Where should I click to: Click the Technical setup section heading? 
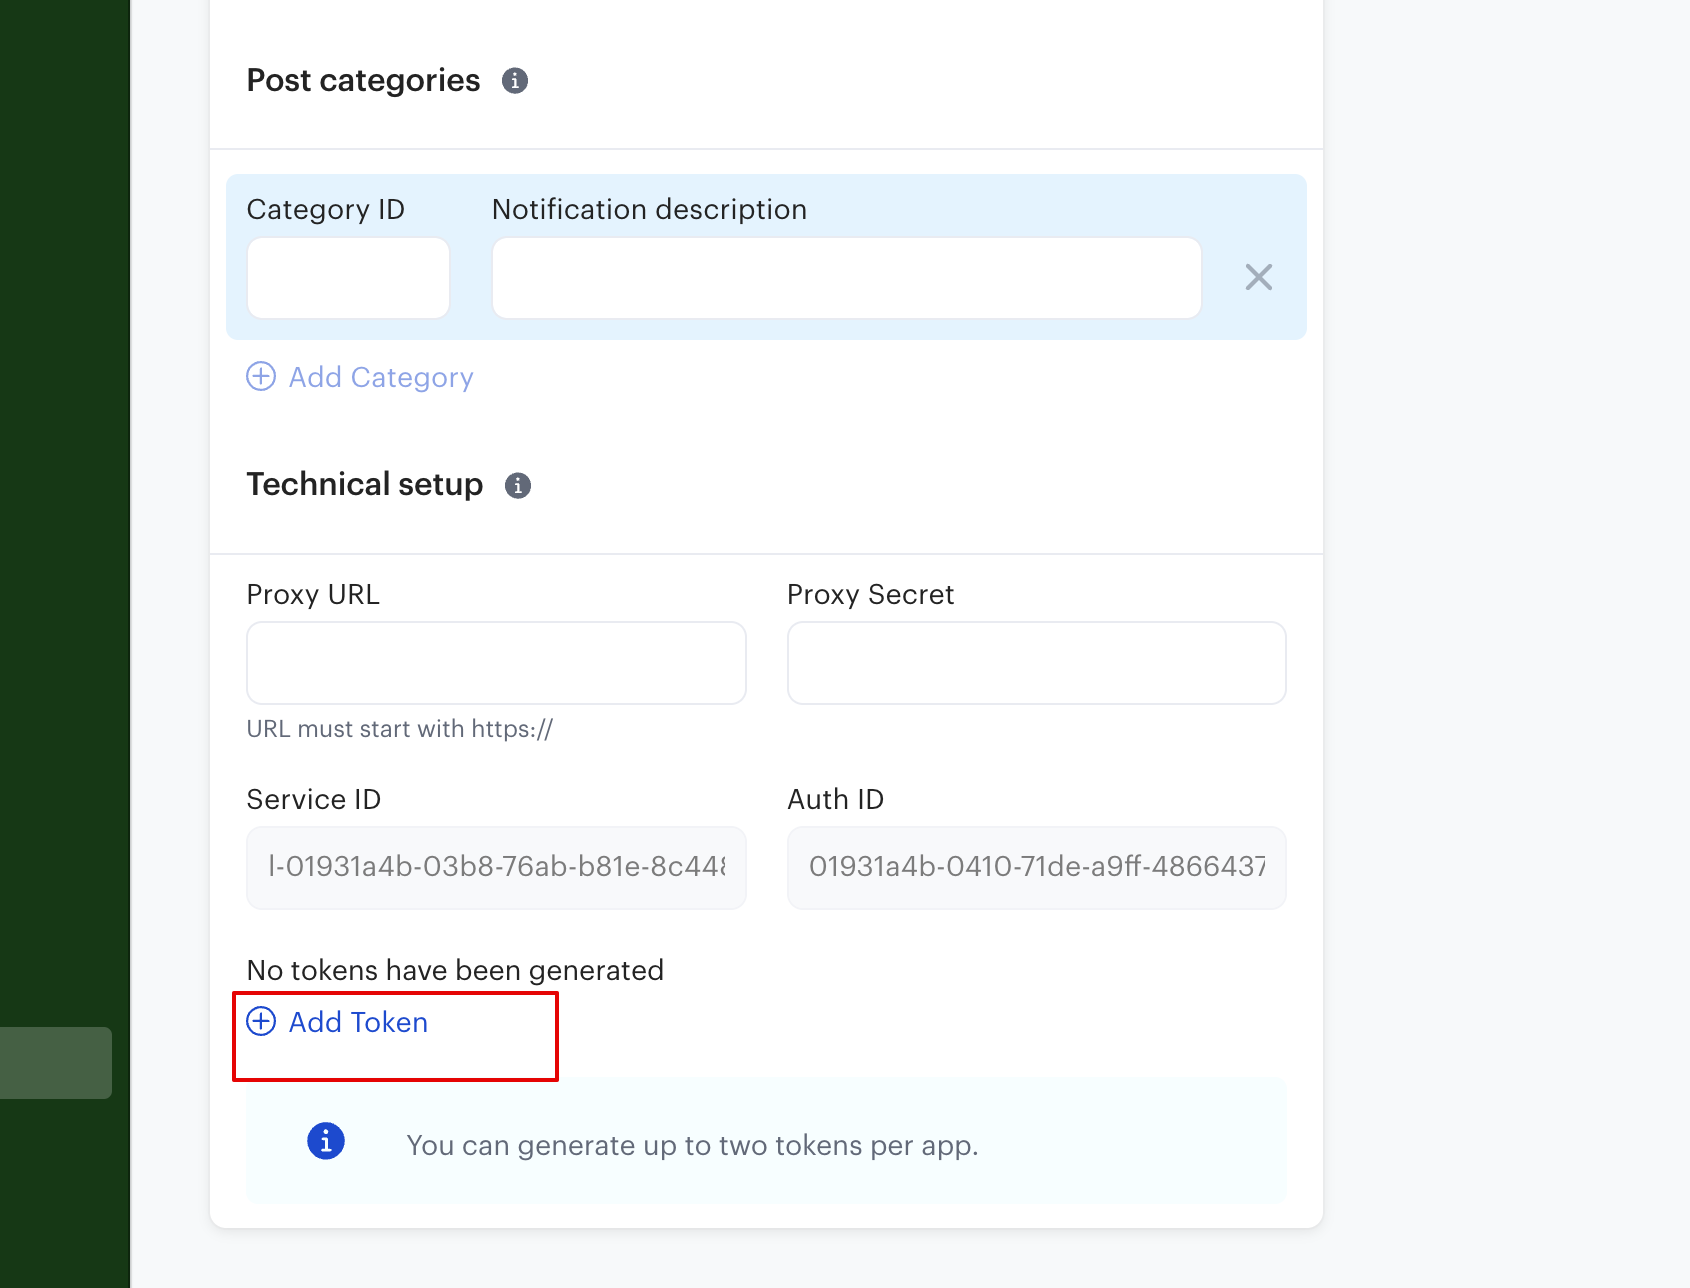(x=365, y=485)
